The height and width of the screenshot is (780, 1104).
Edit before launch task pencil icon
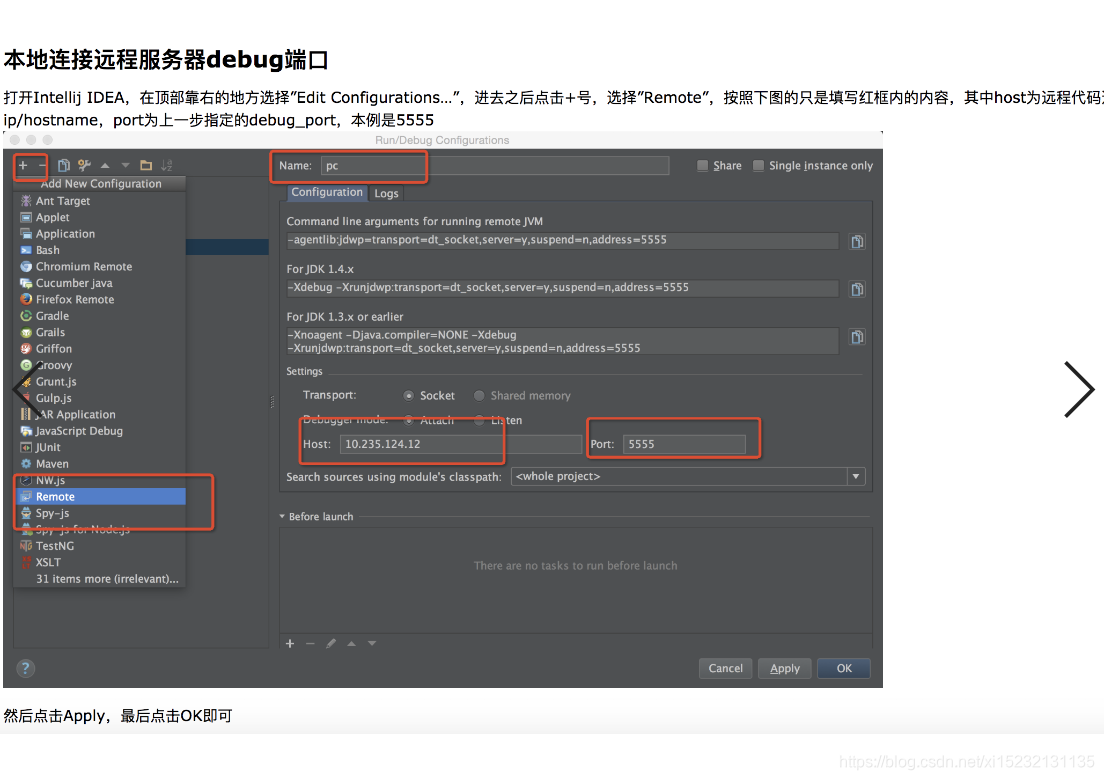[x=331, y=643]
